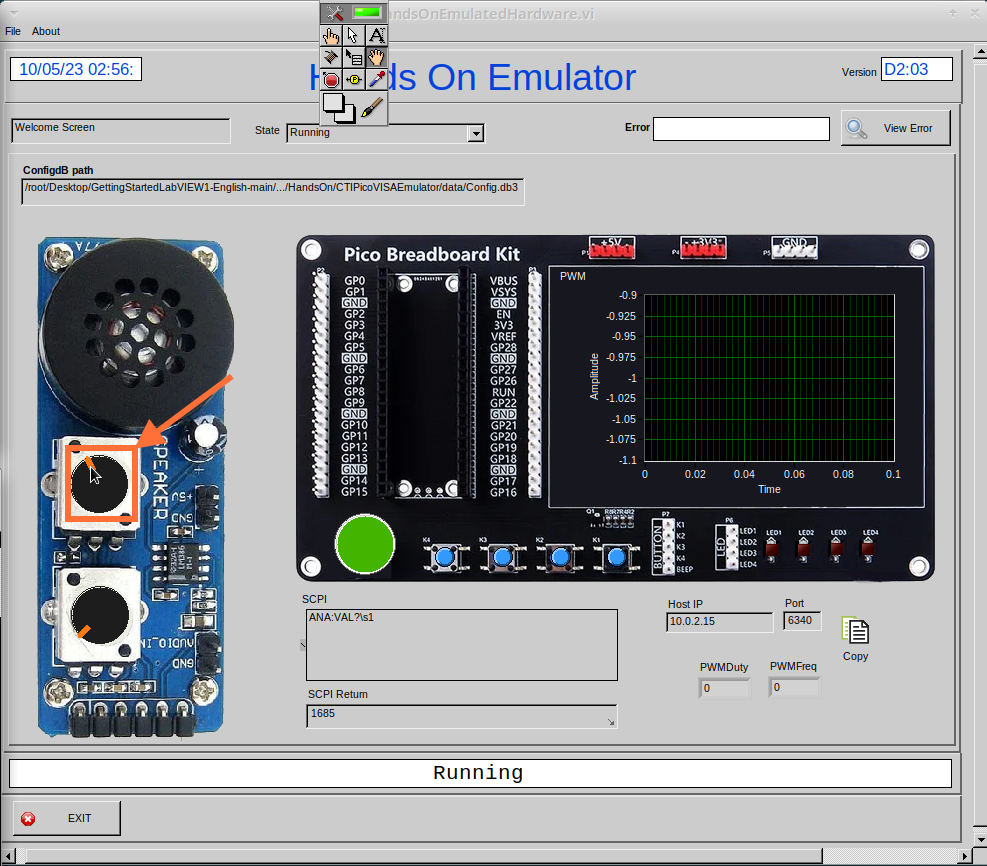Screen dimensions: 987x866
Task: Click the horizontal scrollbar left arrow
Action: pos(8,857)
